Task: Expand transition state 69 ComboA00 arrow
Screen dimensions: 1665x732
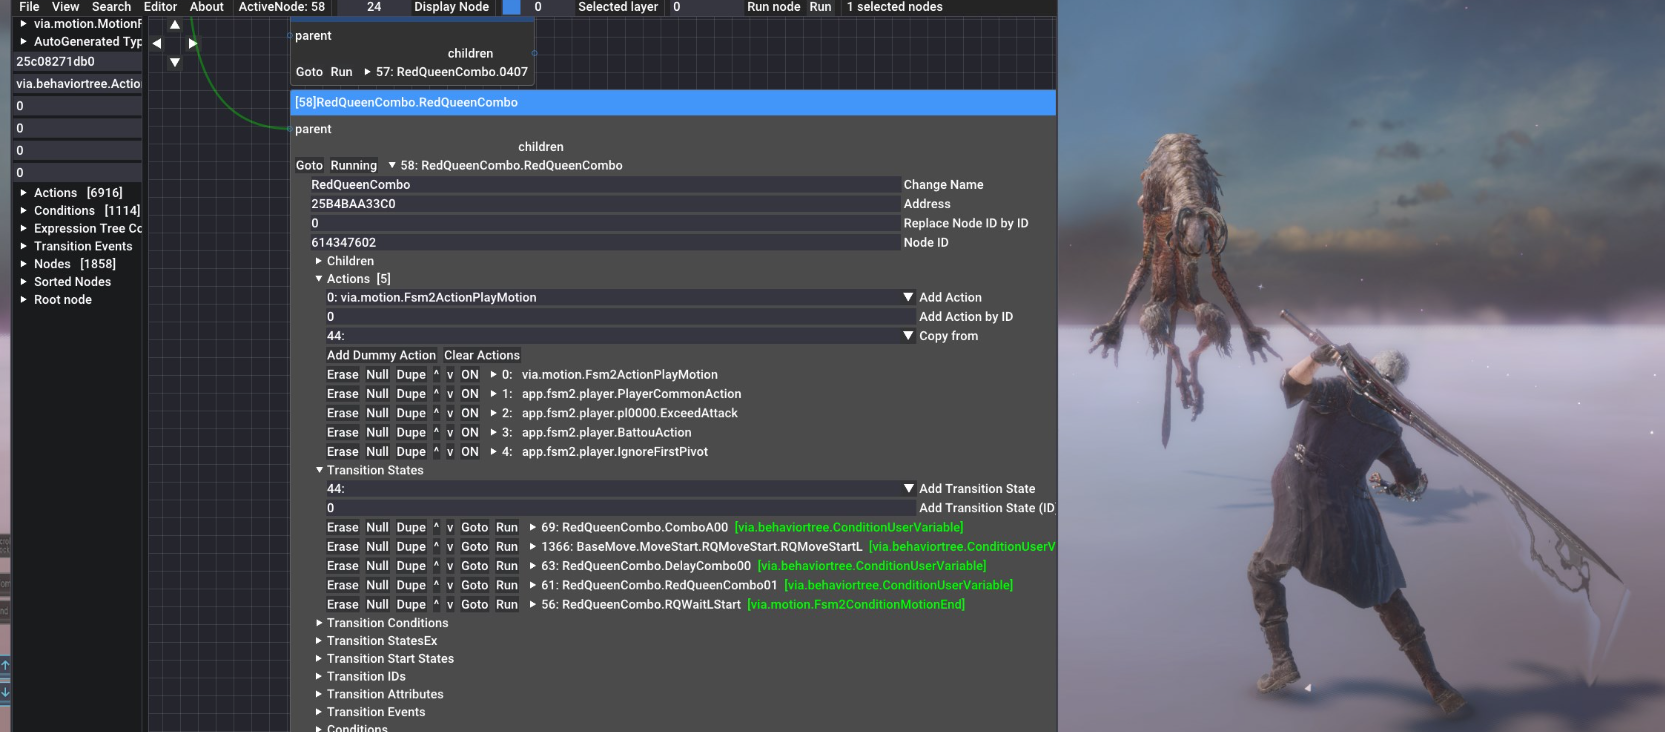Action: tap(533, 528)
